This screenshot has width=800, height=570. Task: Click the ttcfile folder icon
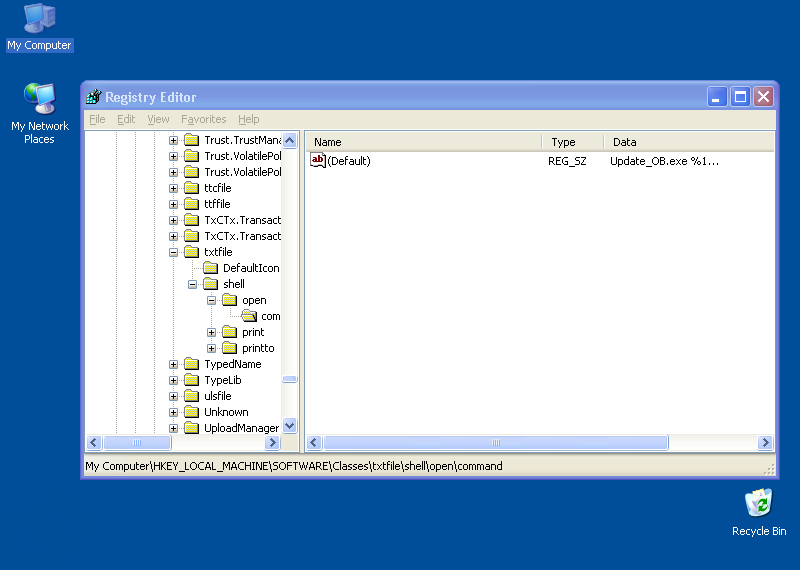pyautogui.click(x=191, y=188)
